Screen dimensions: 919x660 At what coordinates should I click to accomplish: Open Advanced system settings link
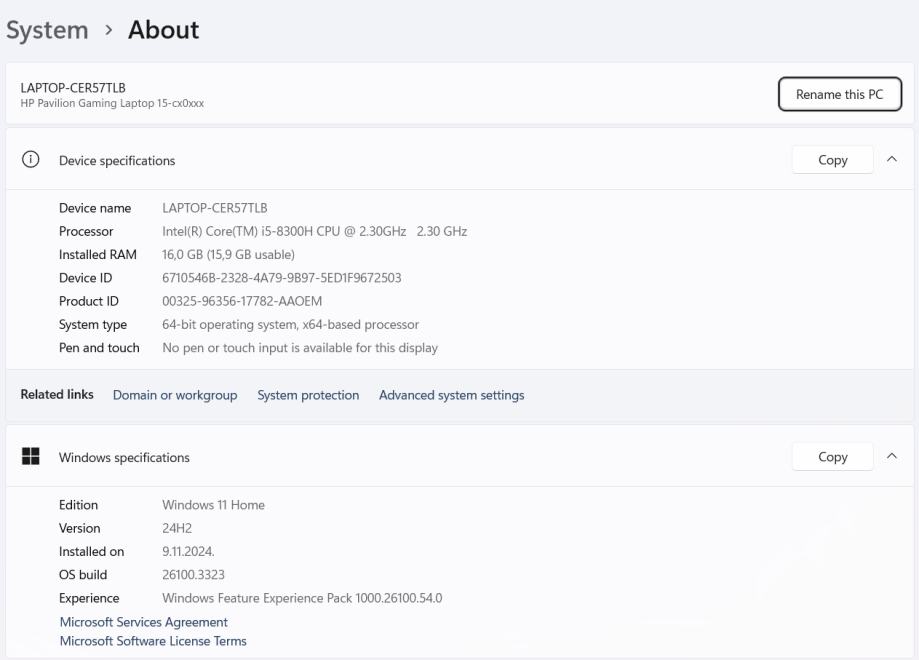click(x=451, y=395)
